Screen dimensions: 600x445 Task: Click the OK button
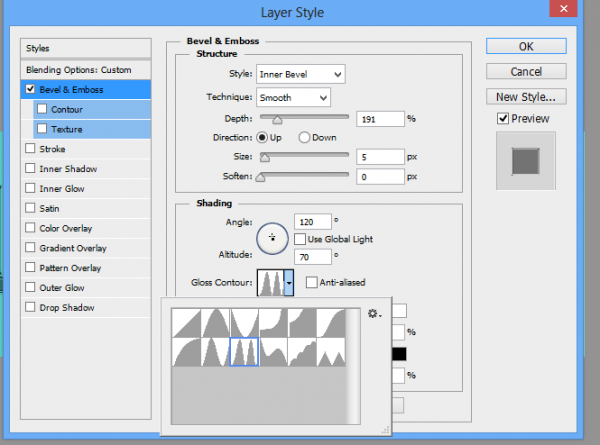click(526, 46)
